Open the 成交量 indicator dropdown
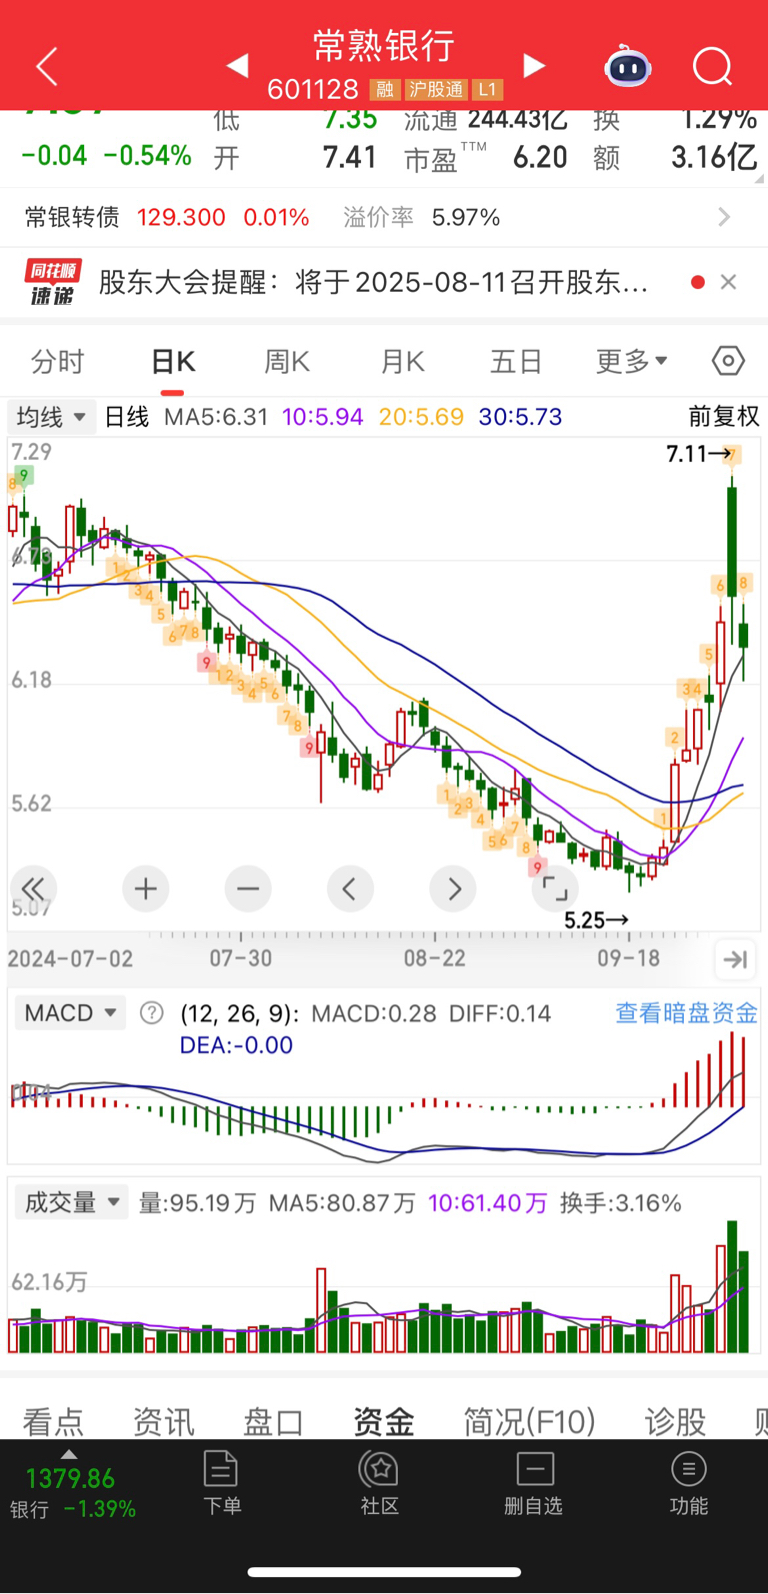The height and width of the screenshot is (1594, 768). click(x=70, y=1202)
